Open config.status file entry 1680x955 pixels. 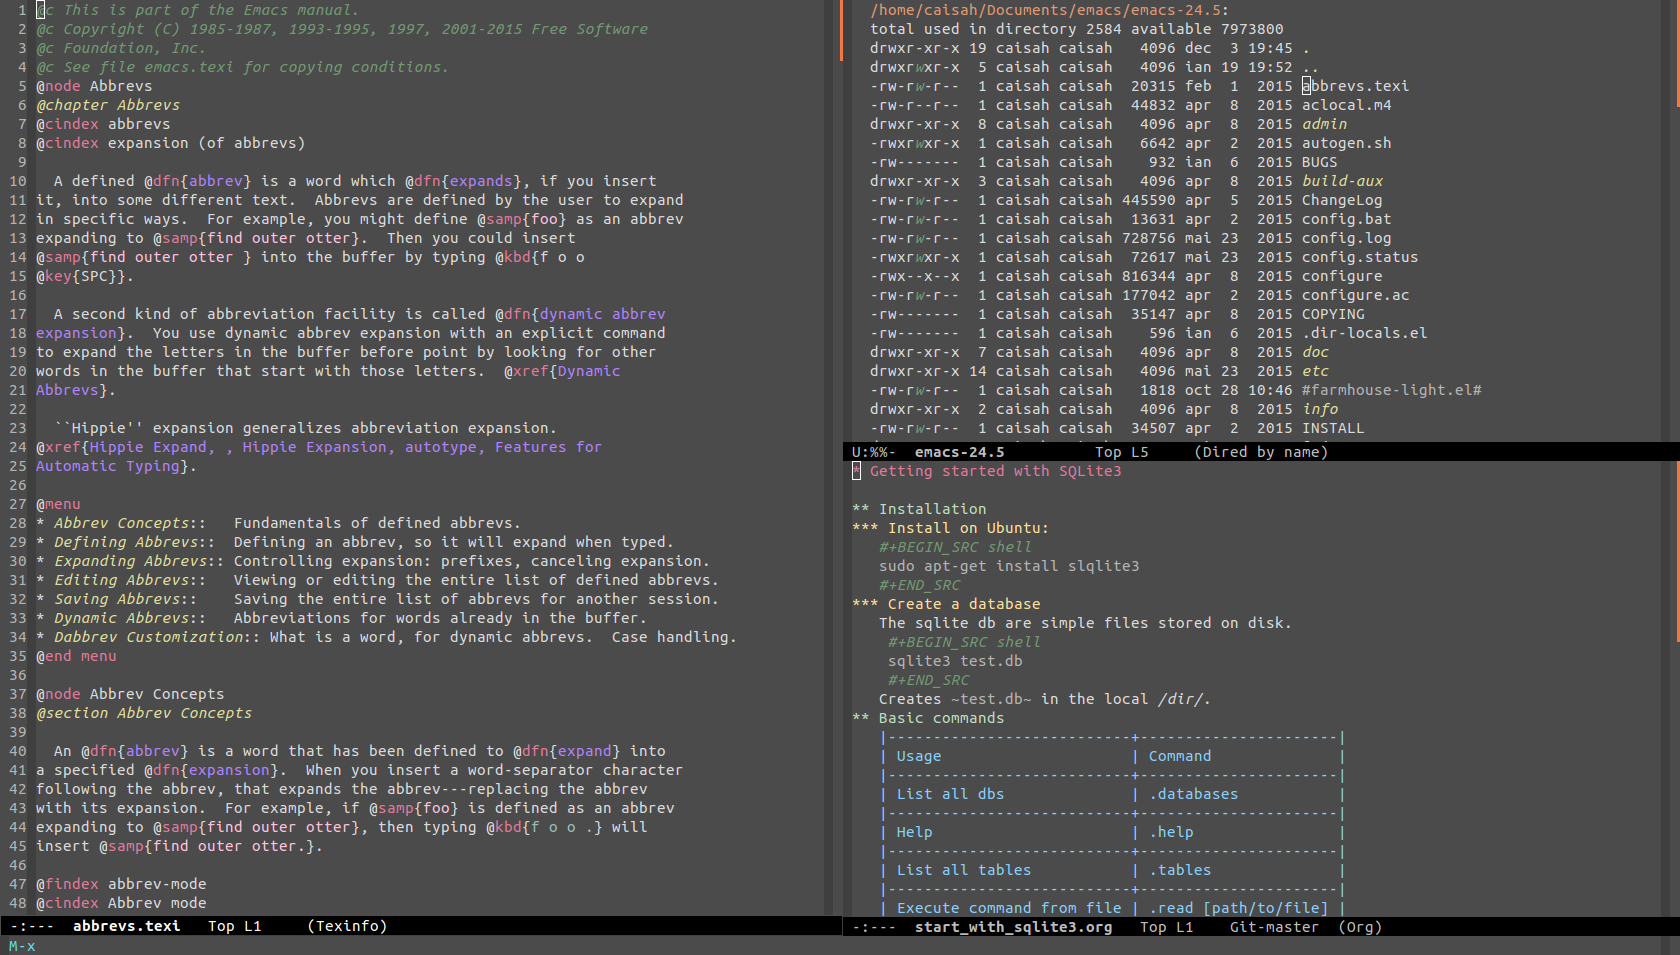tap(1360, 257)
